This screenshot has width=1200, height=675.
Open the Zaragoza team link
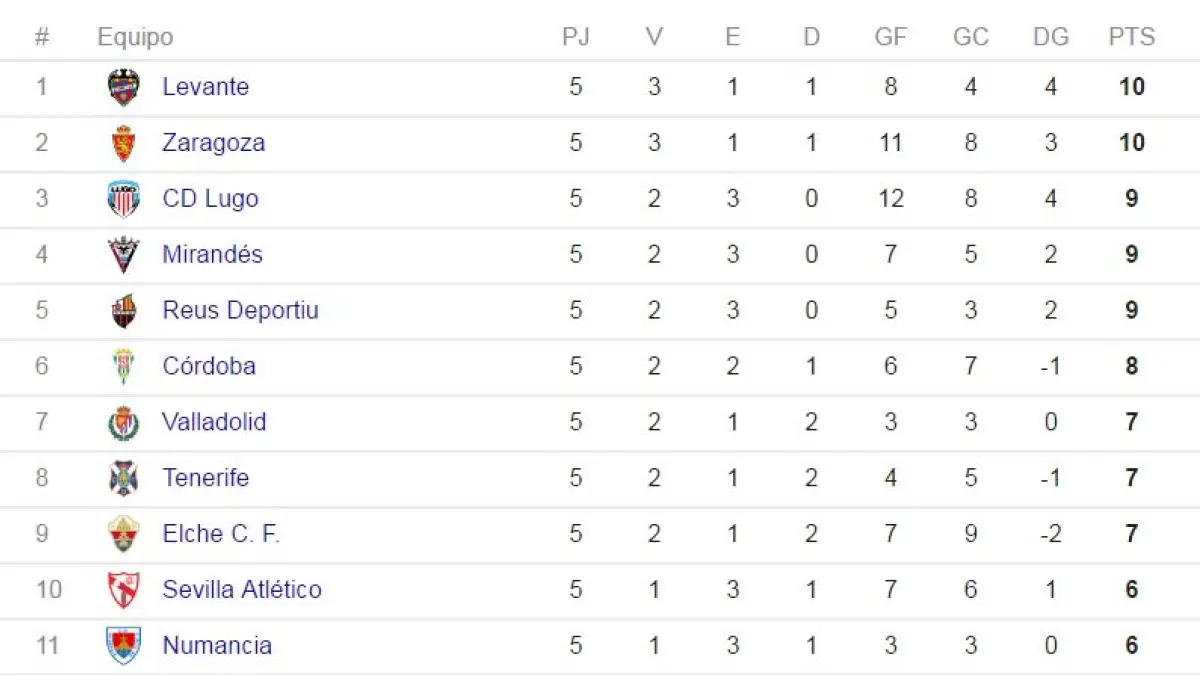213,143
